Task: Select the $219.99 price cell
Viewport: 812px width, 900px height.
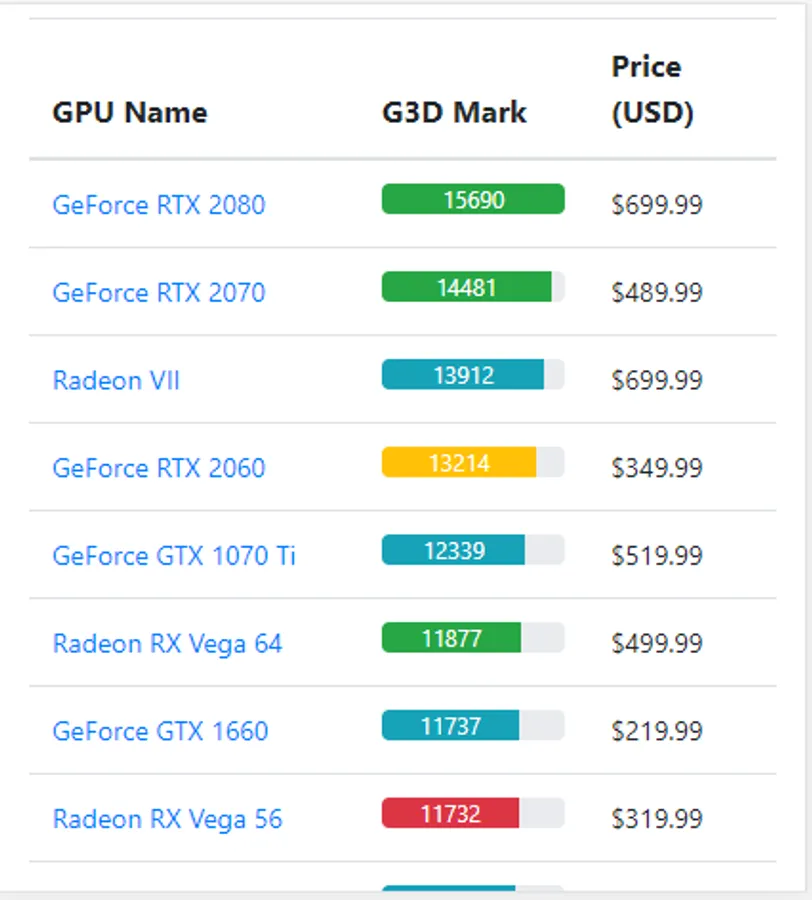Action: 657,731
